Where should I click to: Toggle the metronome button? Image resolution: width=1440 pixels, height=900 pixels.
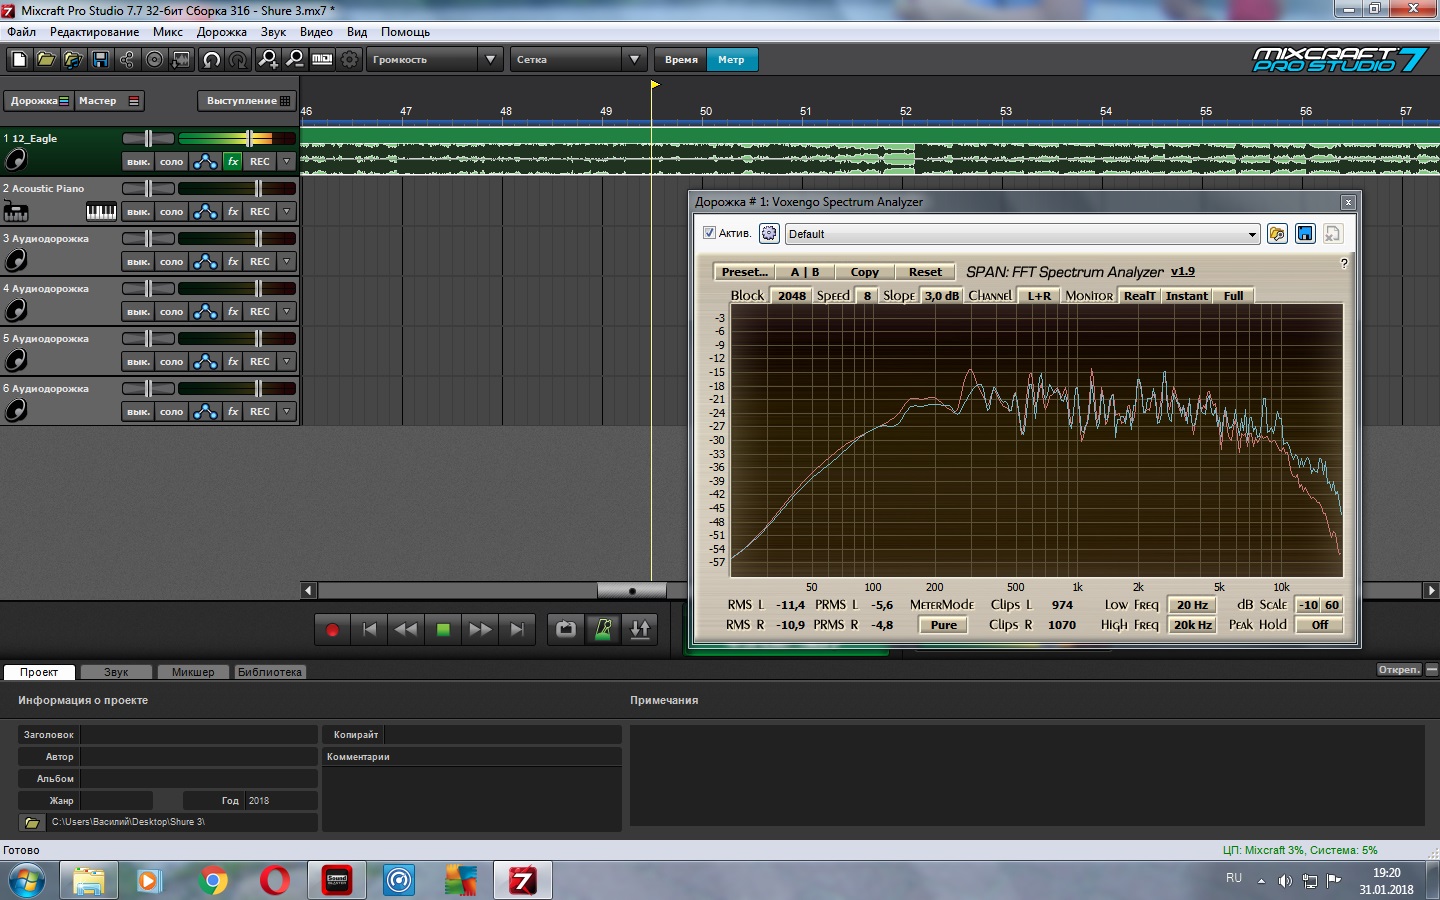tap(603, 629)
